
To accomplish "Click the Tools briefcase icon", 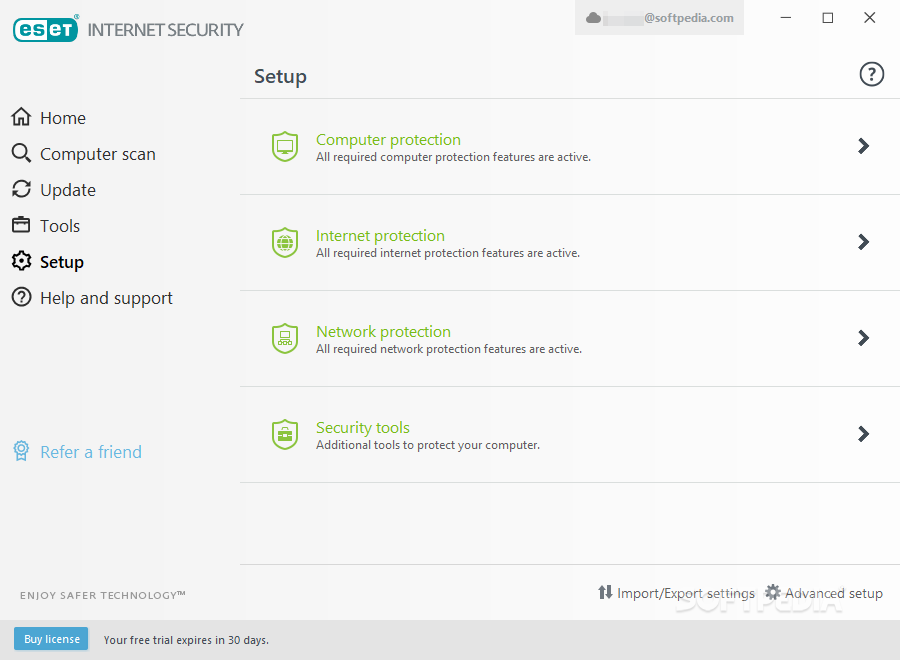I will point(21,224).
